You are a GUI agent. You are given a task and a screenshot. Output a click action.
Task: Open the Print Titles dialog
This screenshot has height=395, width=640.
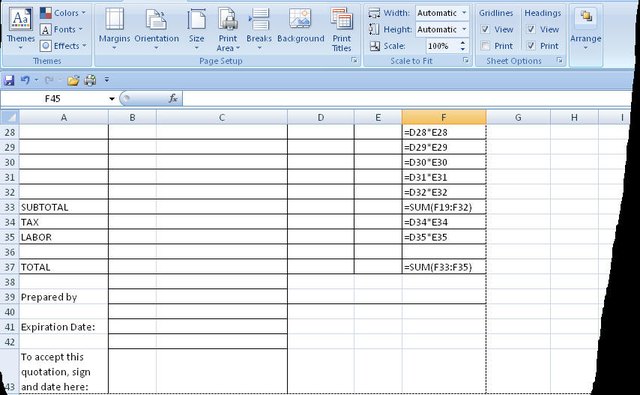342,29
